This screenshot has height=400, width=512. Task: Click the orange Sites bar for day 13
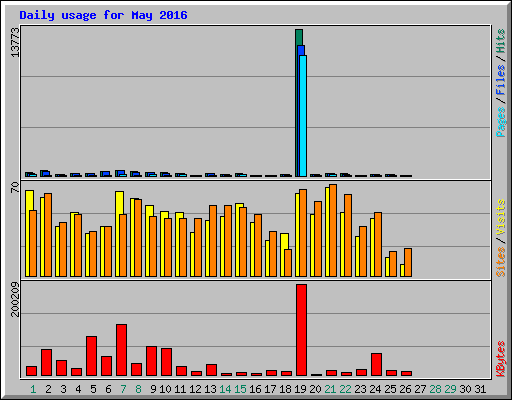pos(213,241)
